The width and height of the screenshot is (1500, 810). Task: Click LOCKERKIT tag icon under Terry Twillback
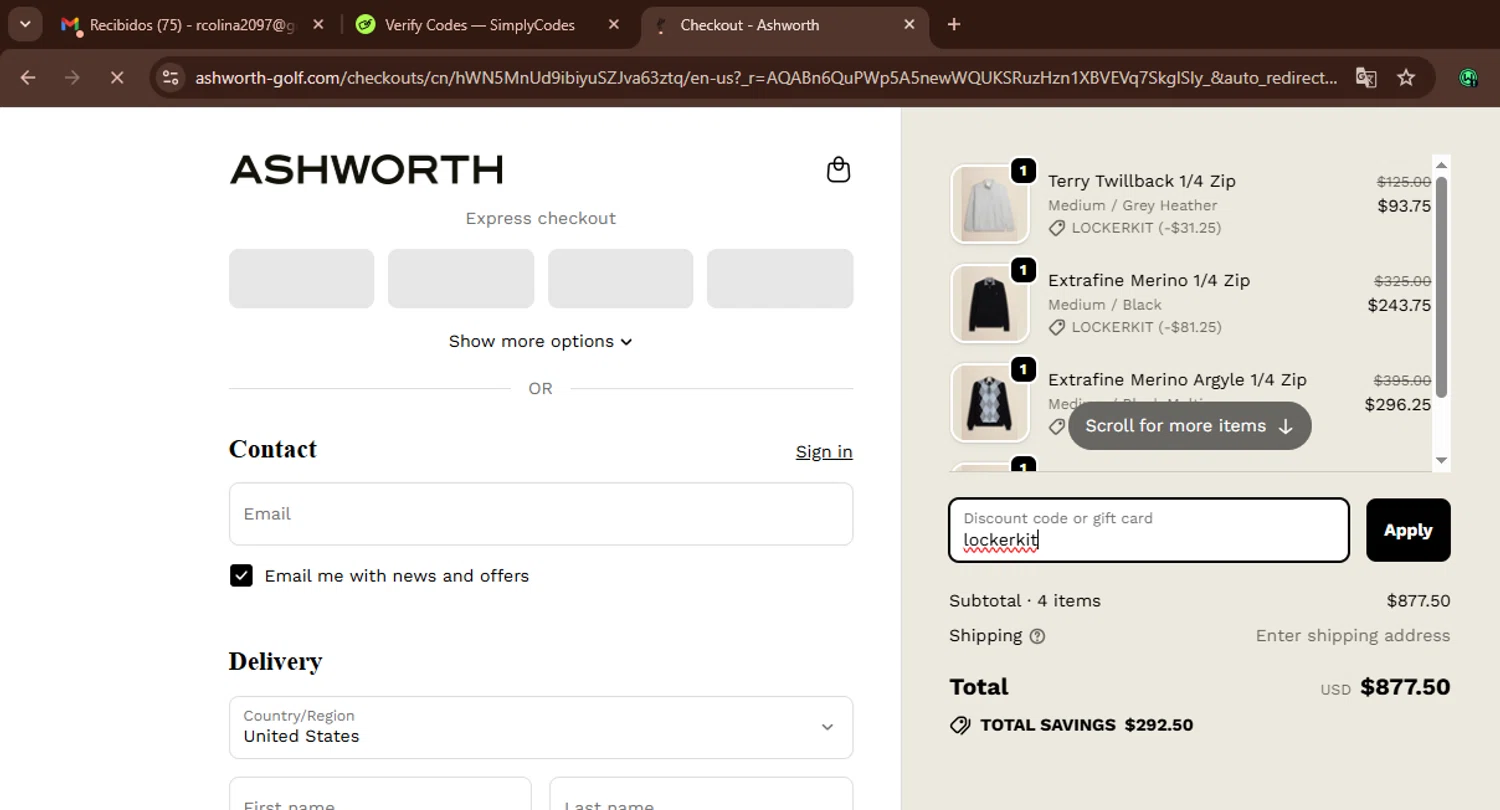tap(1057, 228)
